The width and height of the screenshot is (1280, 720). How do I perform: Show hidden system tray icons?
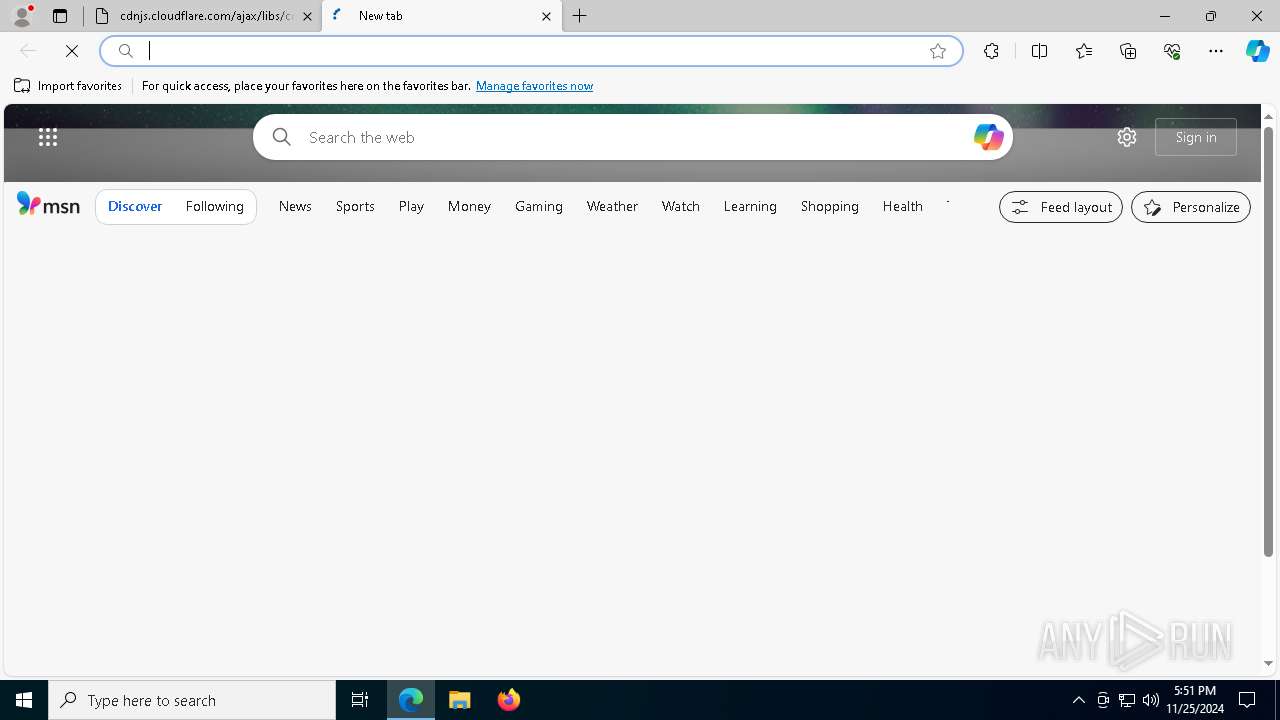pos(1079,700)
